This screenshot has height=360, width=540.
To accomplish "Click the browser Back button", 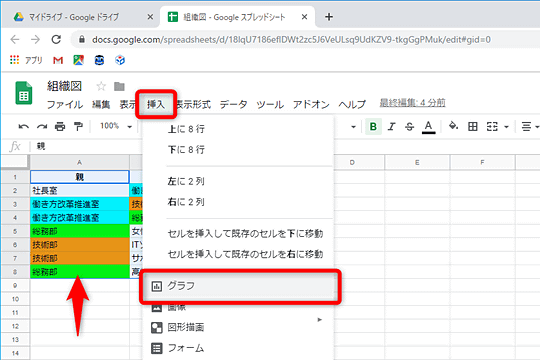I will pyautogui.click(x=15, y=40).
